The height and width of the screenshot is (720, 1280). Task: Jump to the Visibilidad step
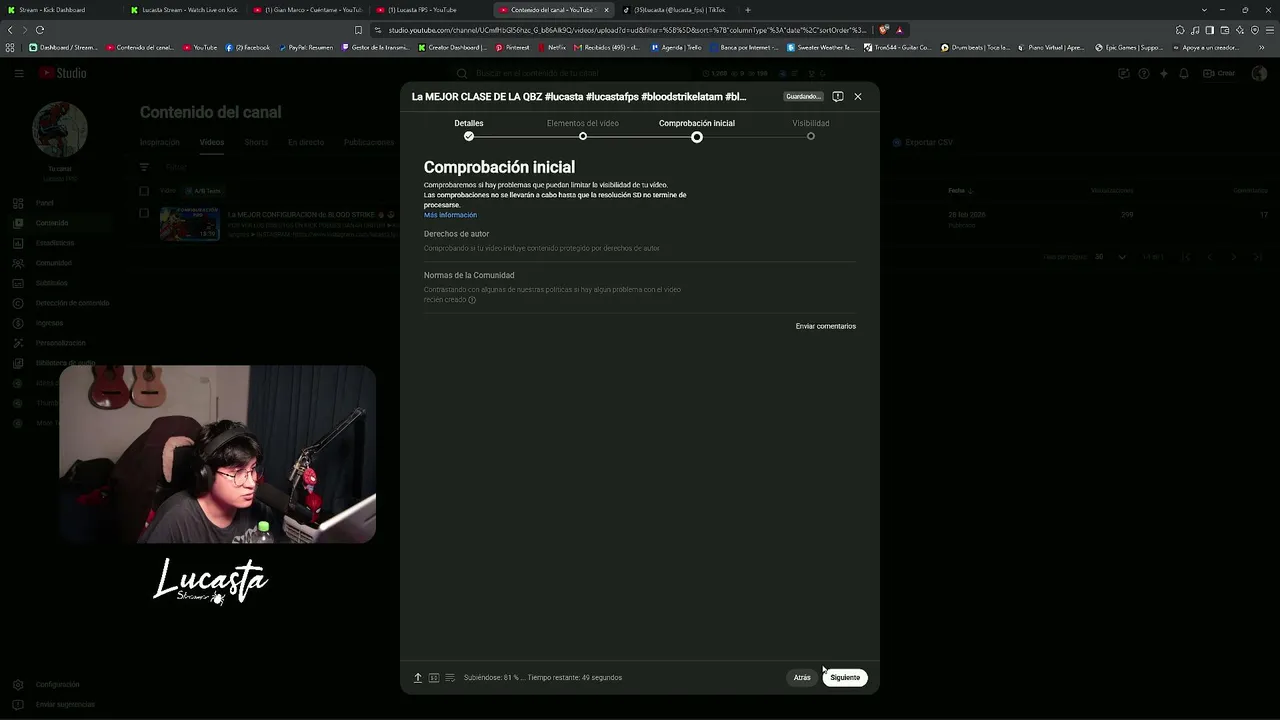tap(811, 129)
